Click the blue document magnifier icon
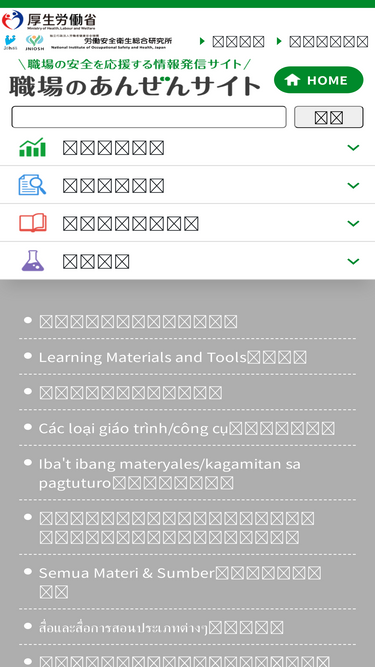 pyautogui.click(x=32, y=185)
